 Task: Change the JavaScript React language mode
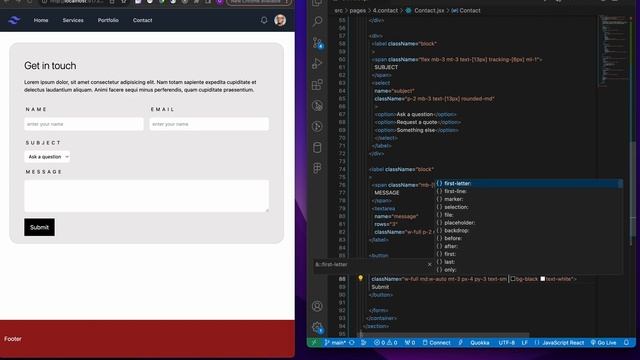(x=559, y=343)
